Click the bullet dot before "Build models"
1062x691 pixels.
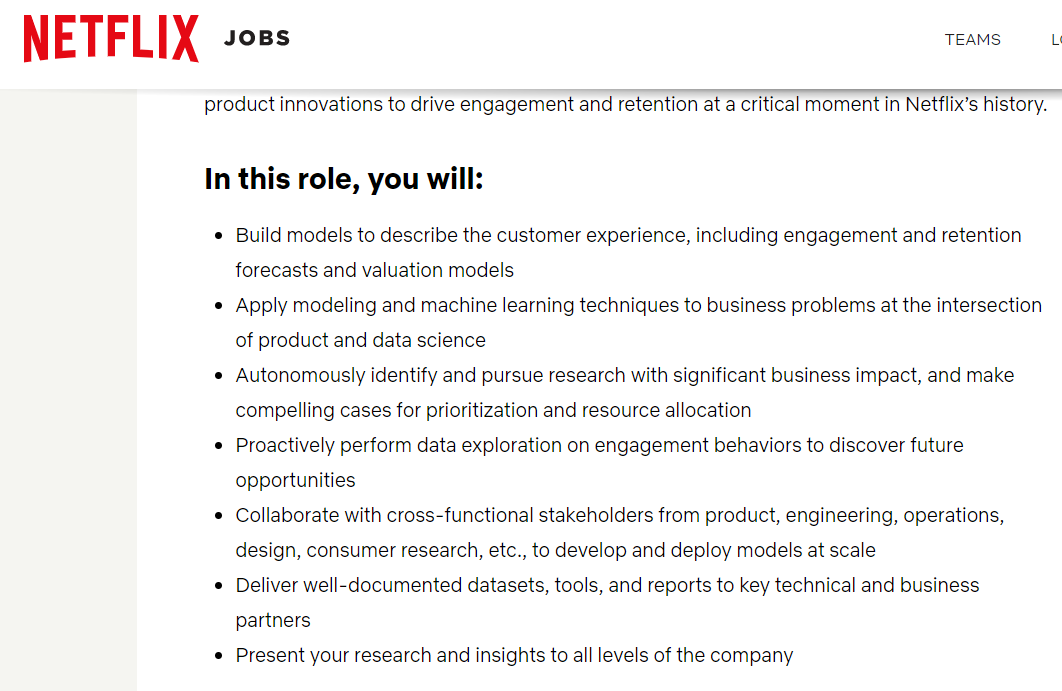219,236
